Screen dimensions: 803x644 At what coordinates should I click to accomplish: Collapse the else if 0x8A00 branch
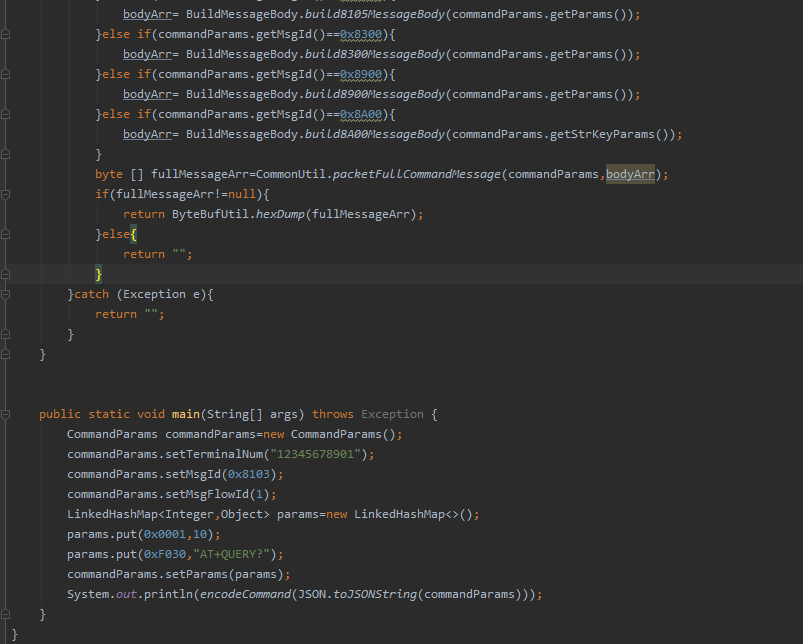point(7,114)
